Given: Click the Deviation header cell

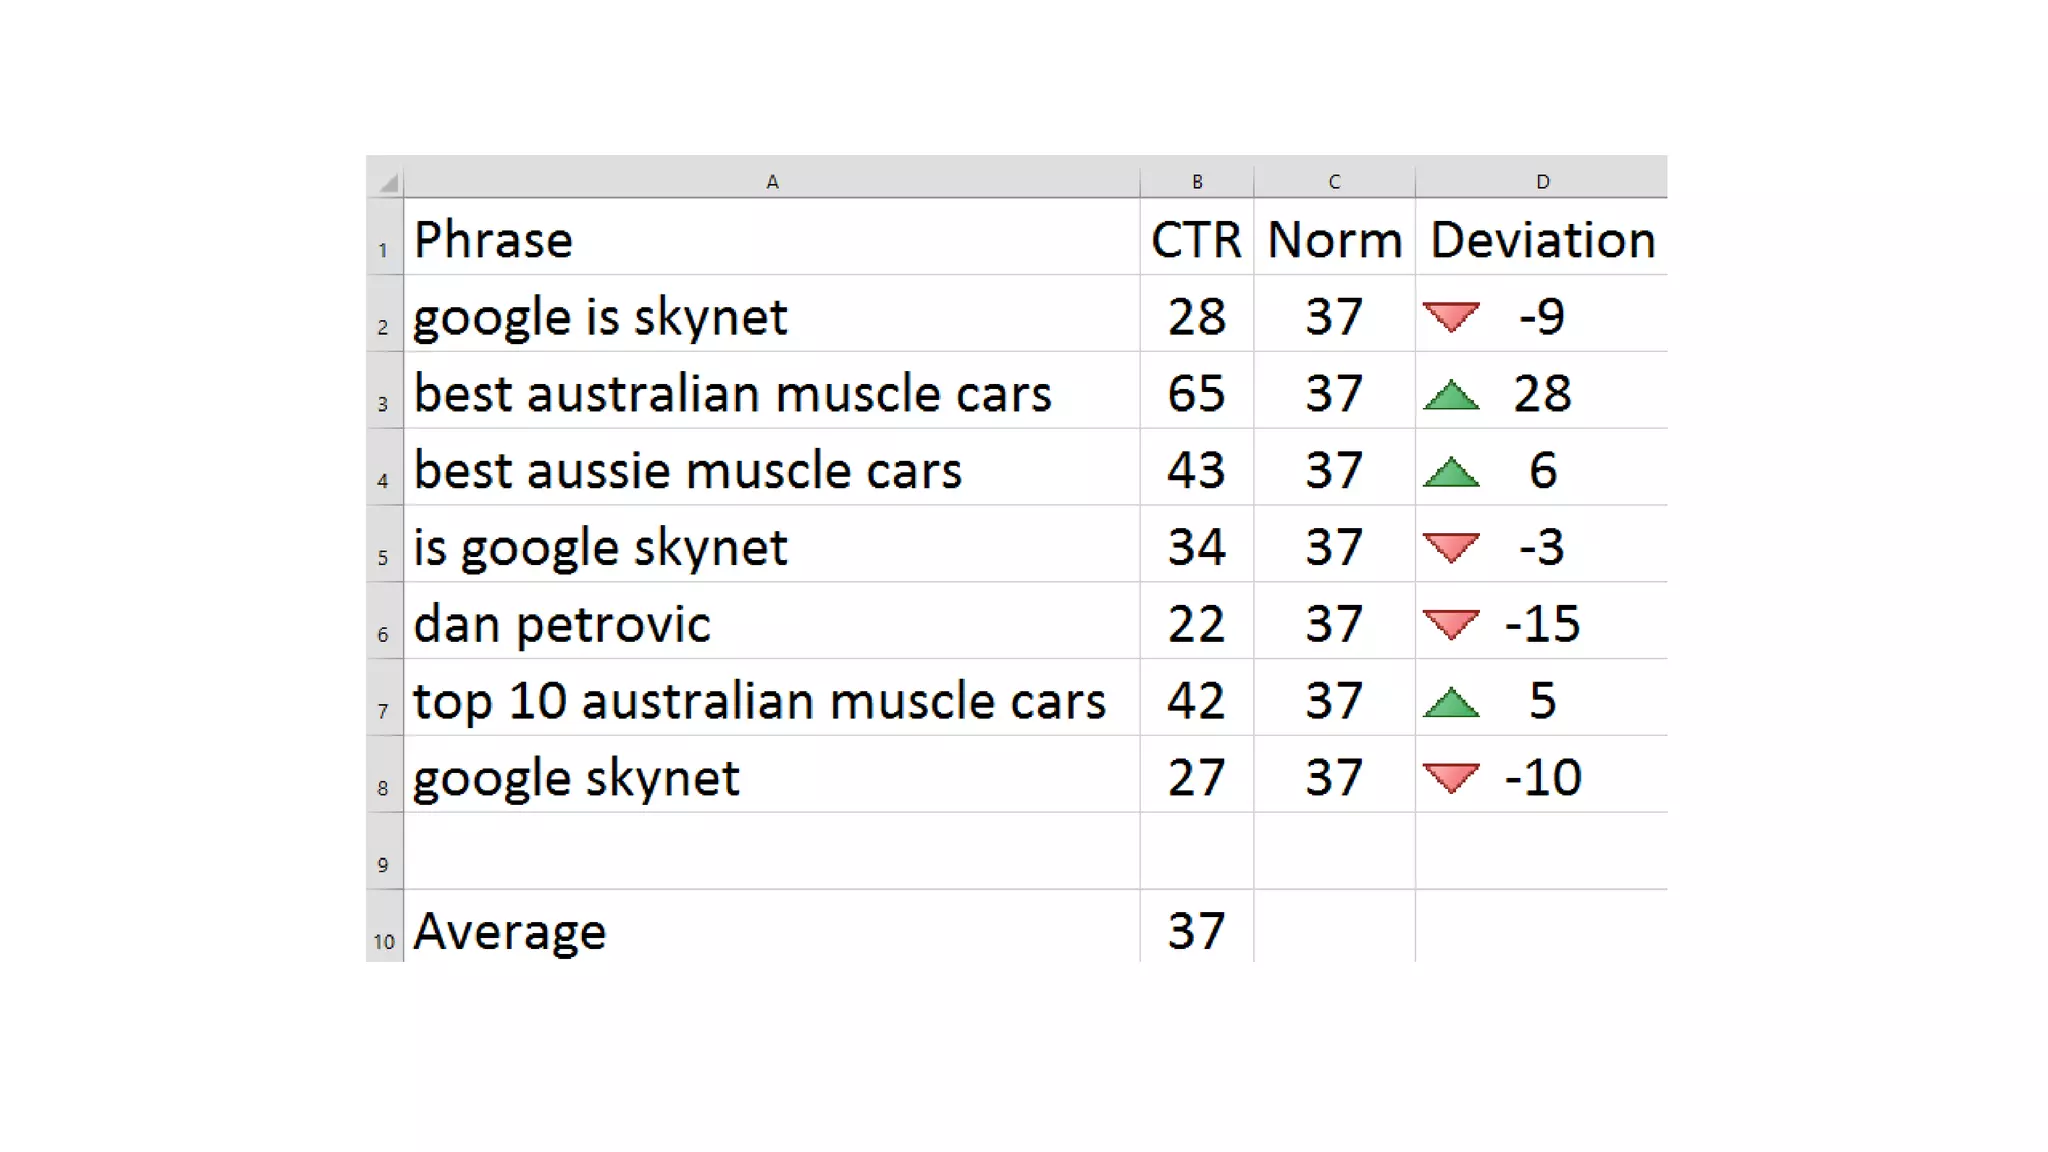Looking at the screenshot, I should [1542, 240].
